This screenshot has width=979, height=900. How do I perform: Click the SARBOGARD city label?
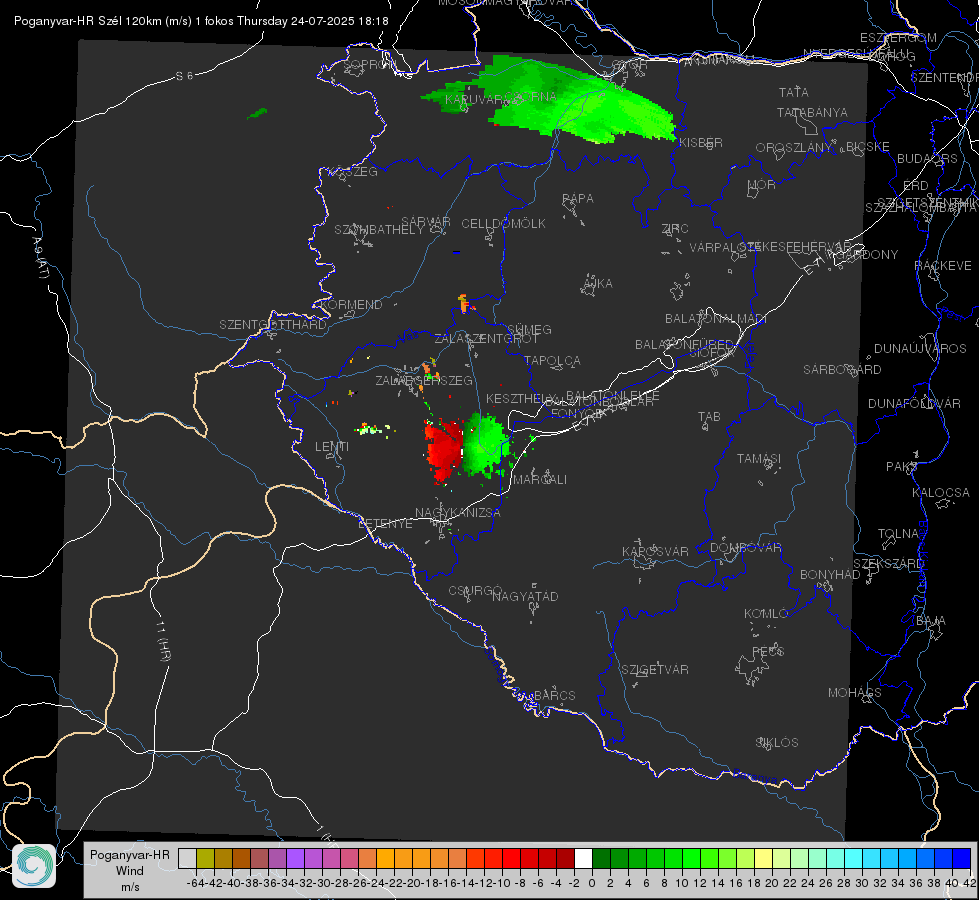tap(842, 370)
